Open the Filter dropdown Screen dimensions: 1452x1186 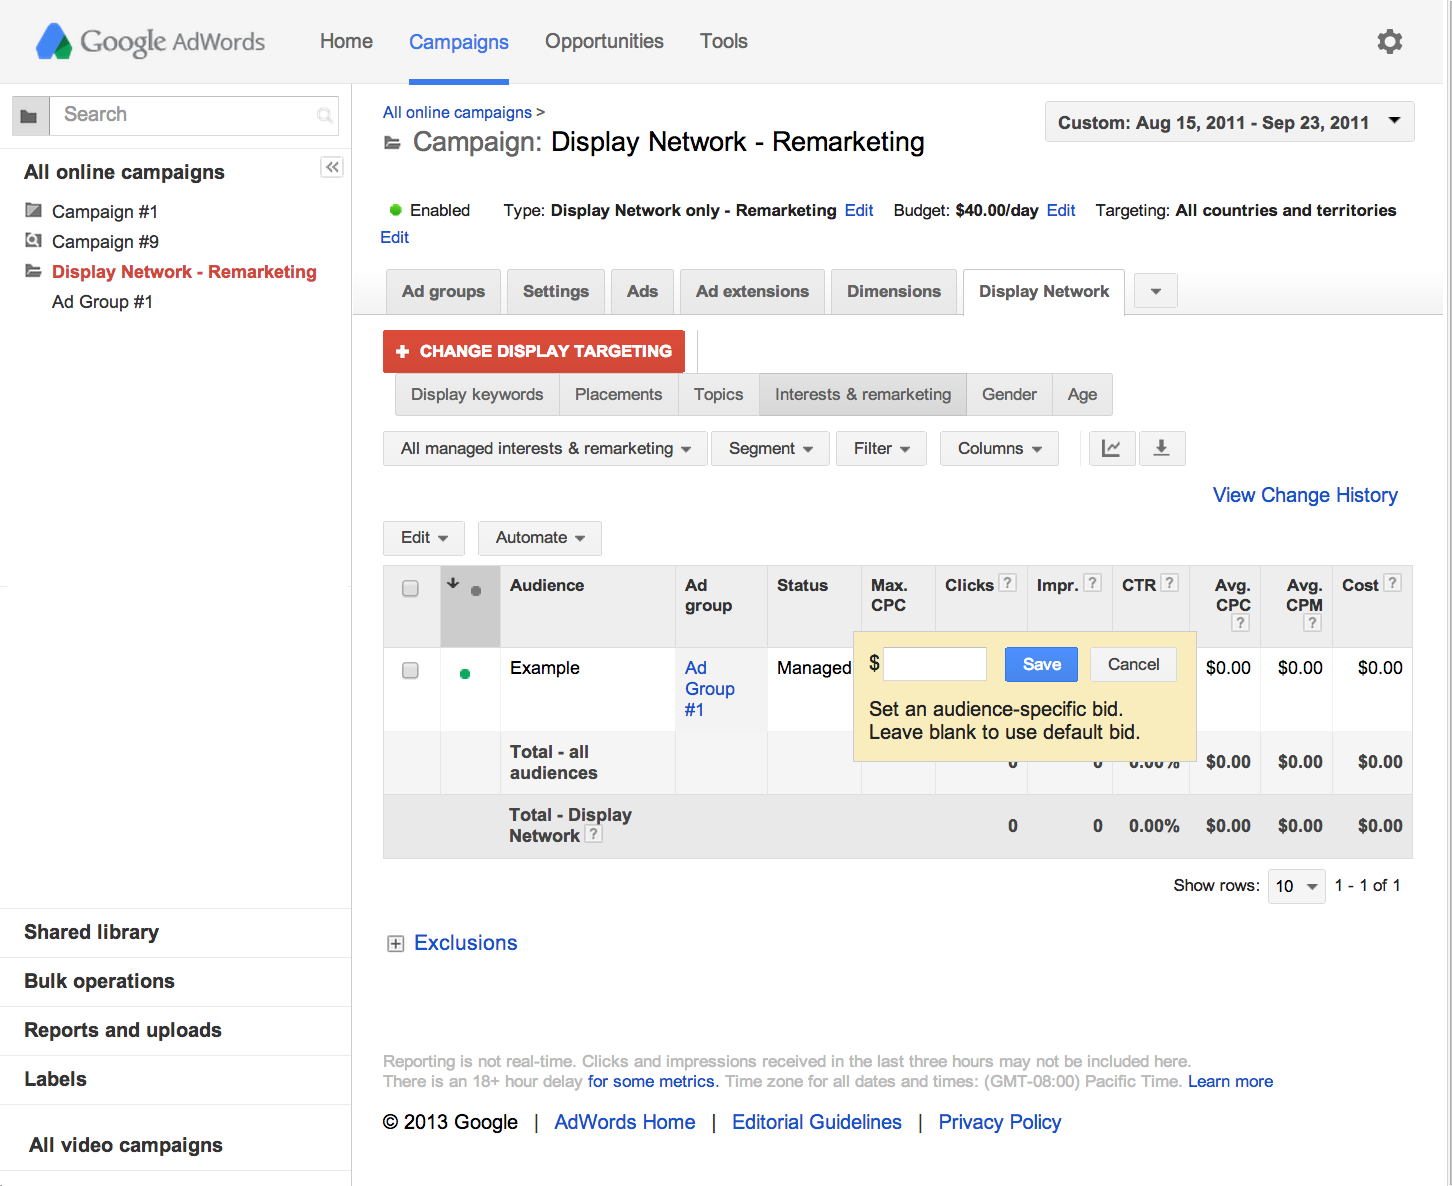[881, 448]
